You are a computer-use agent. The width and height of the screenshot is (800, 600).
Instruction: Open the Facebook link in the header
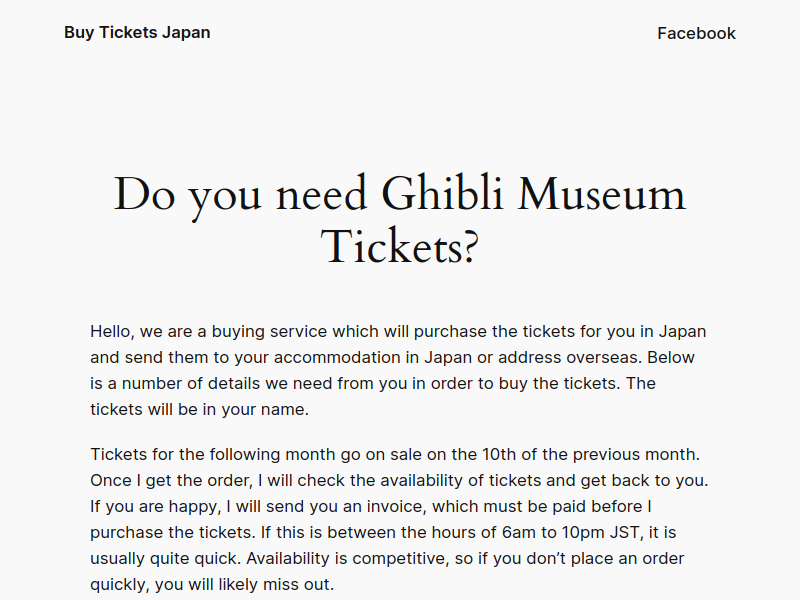pyautogui.click(x=696, y=33)
